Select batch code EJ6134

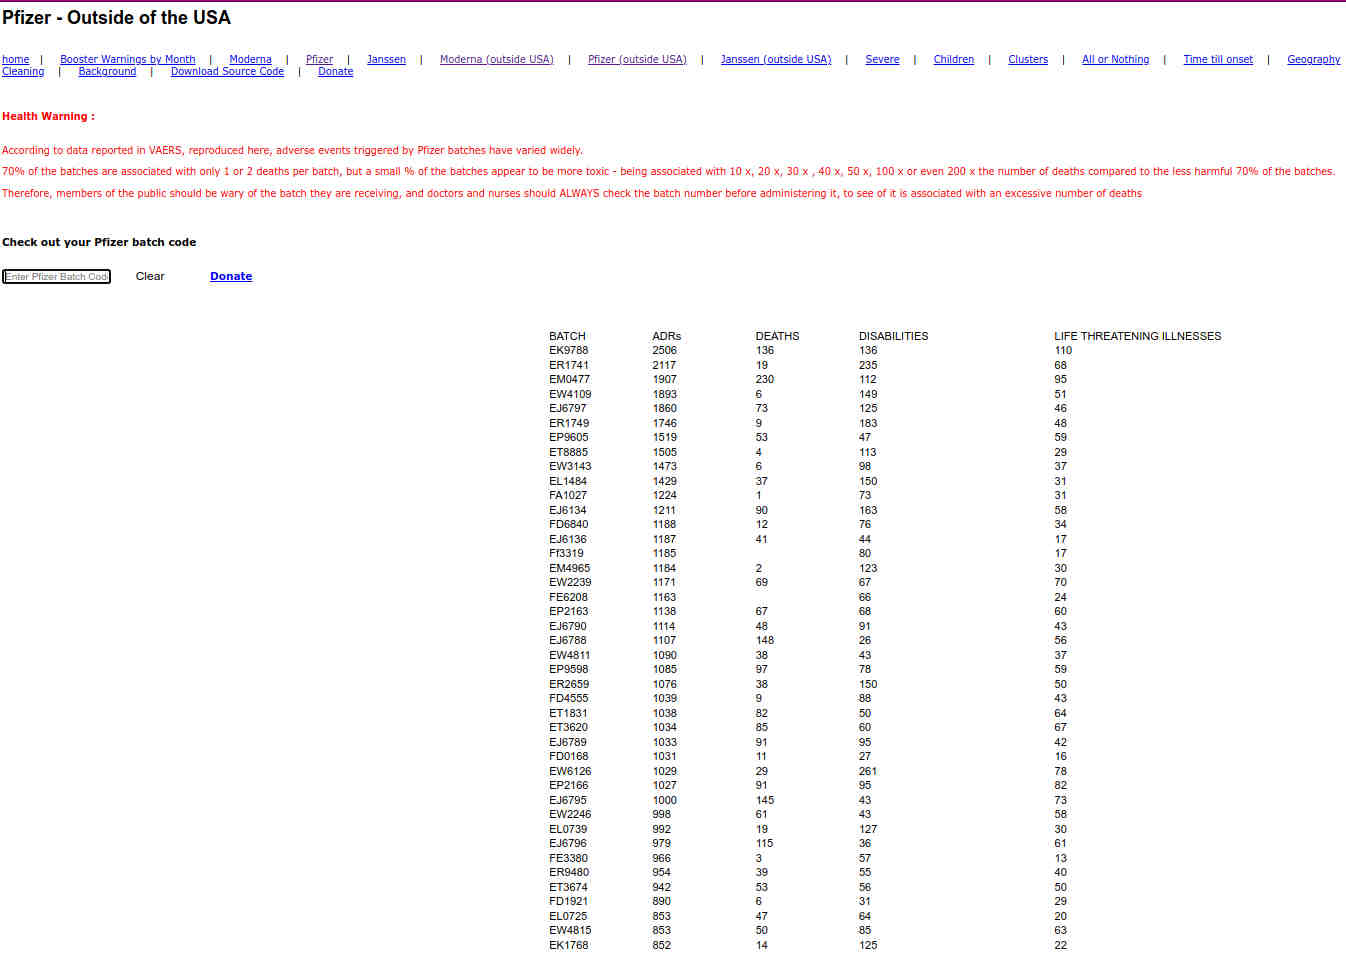(568, 511)
